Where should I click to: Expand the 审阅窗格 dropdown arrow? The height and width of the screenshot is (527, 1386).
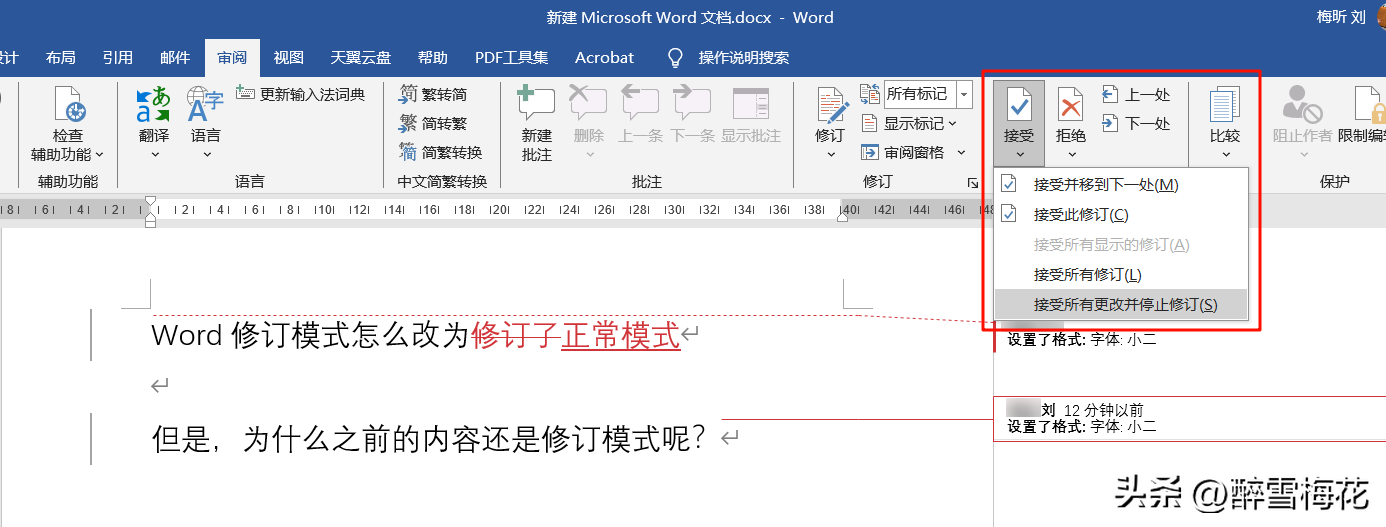click(x=961, y=152)
